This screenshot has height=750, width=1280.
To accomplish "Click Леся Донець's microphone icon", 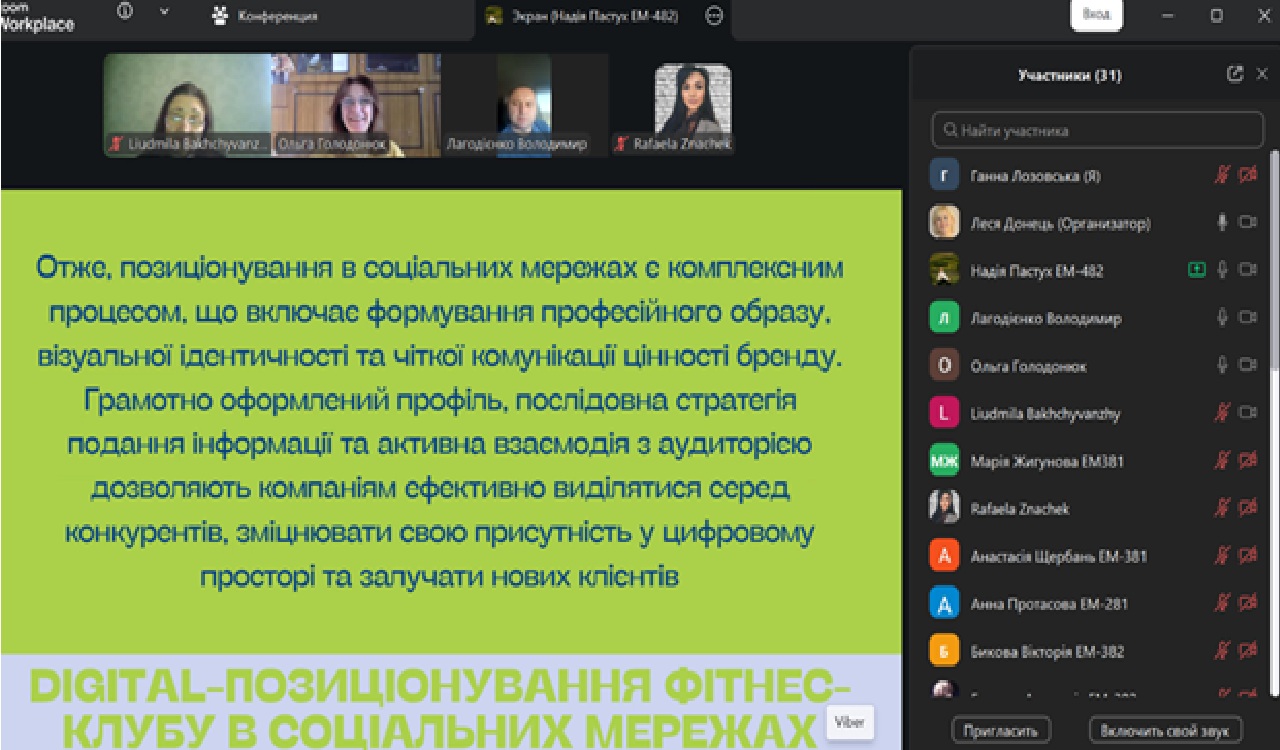I will pyautogui.click(x=1222, y=223).
